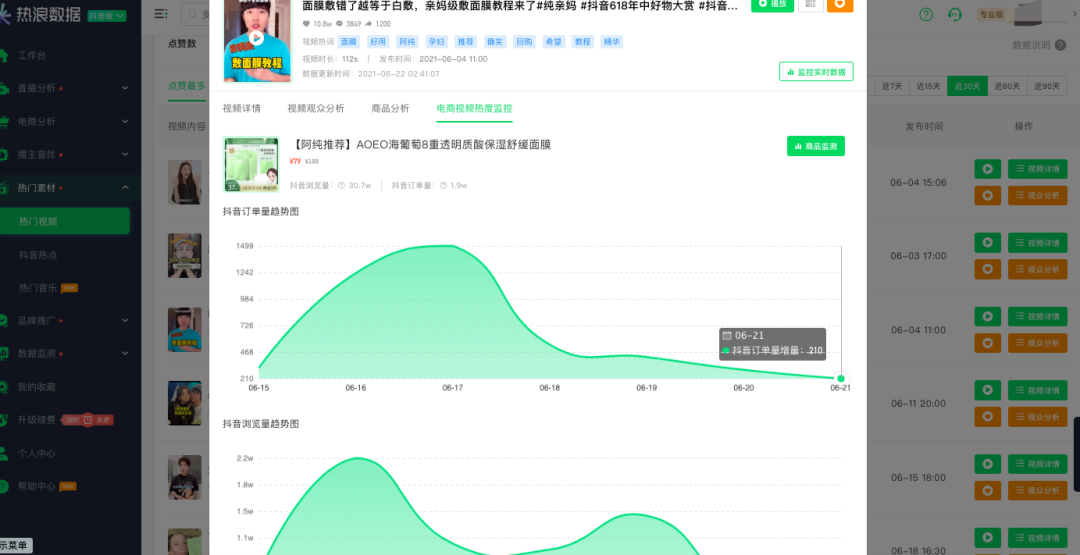Screen dimensions: 1080x555
Task: Collapse sidebar with the hamburger menu icon
Action: point(161,14)
